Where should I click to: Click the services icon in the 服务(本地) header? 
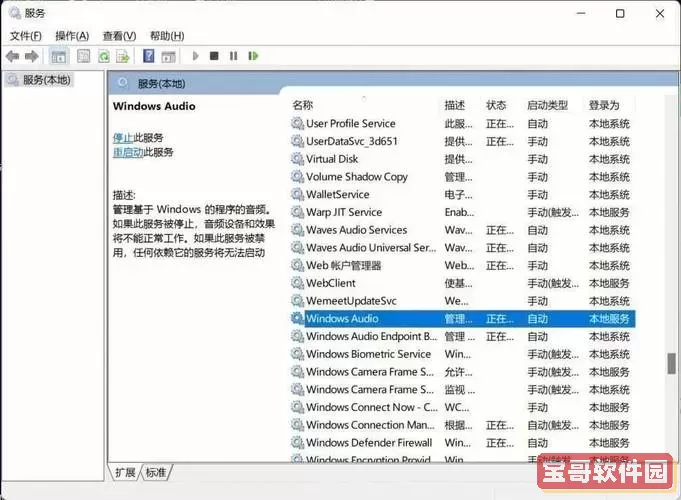tap(123, 83)
